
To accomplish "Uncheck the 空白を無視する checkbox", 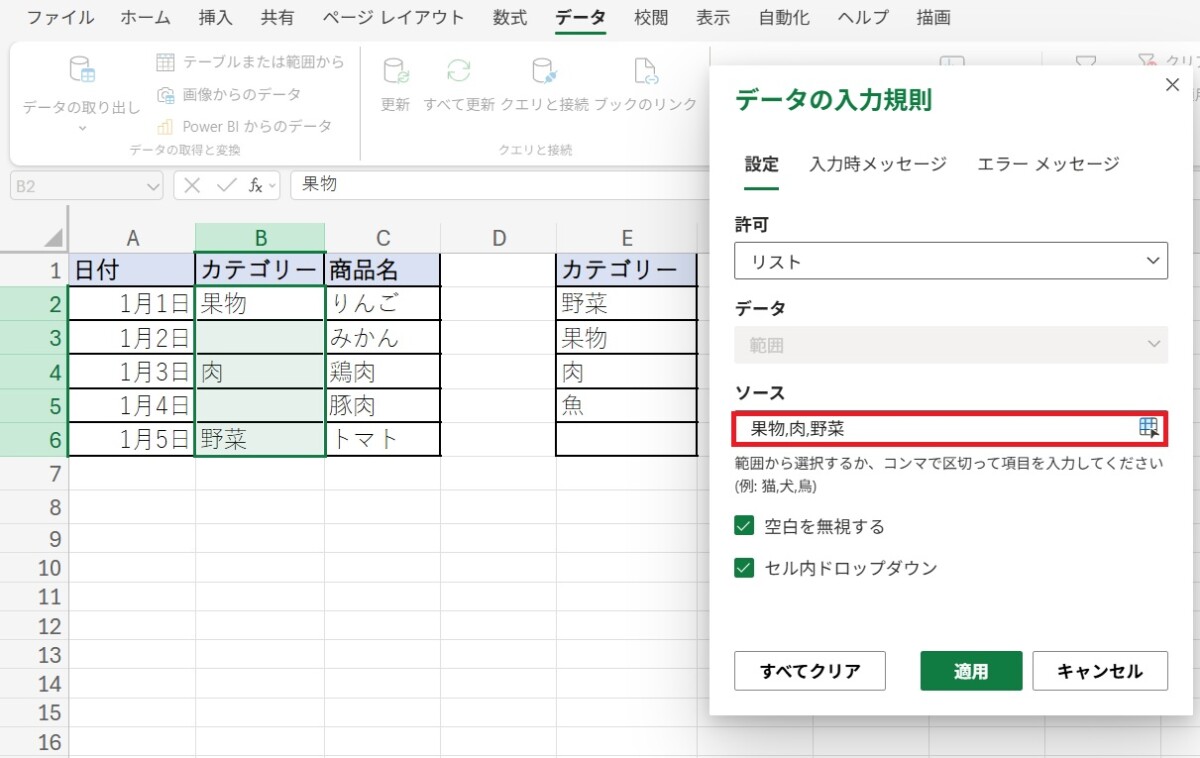I will click(743, 526).
